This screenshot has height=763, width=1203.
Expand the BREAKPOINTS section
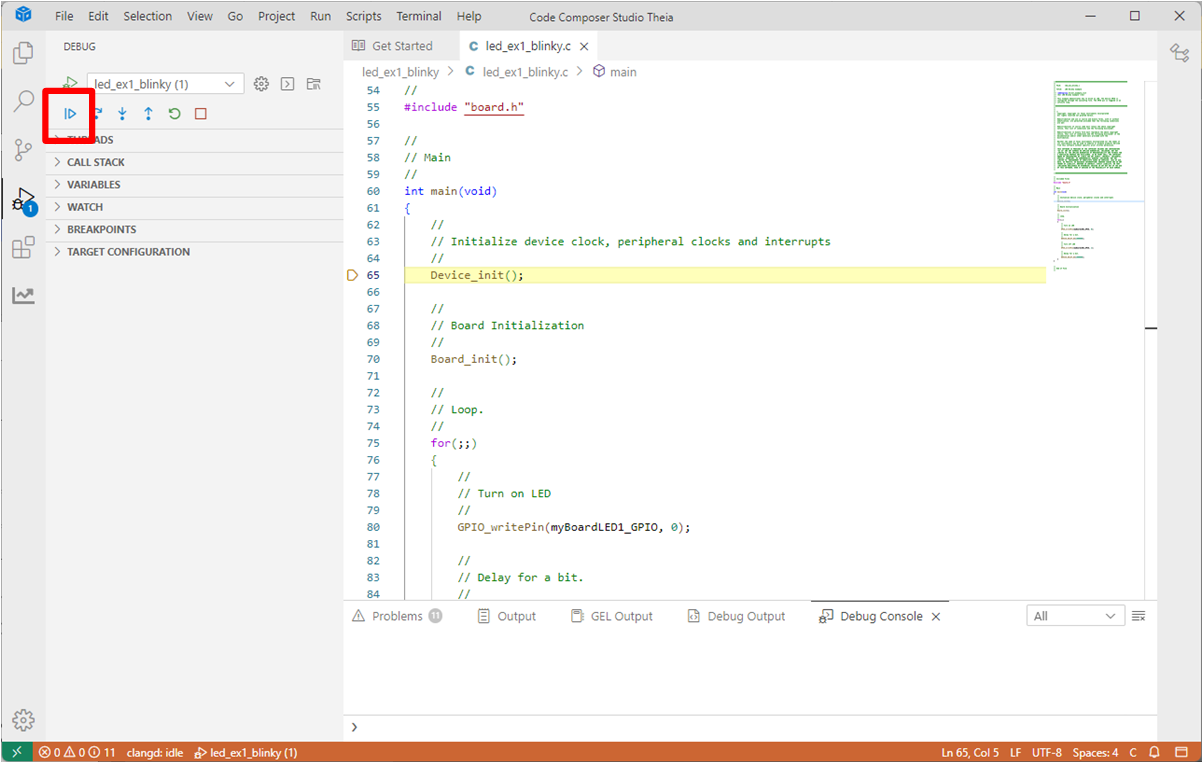coord(101,230)
